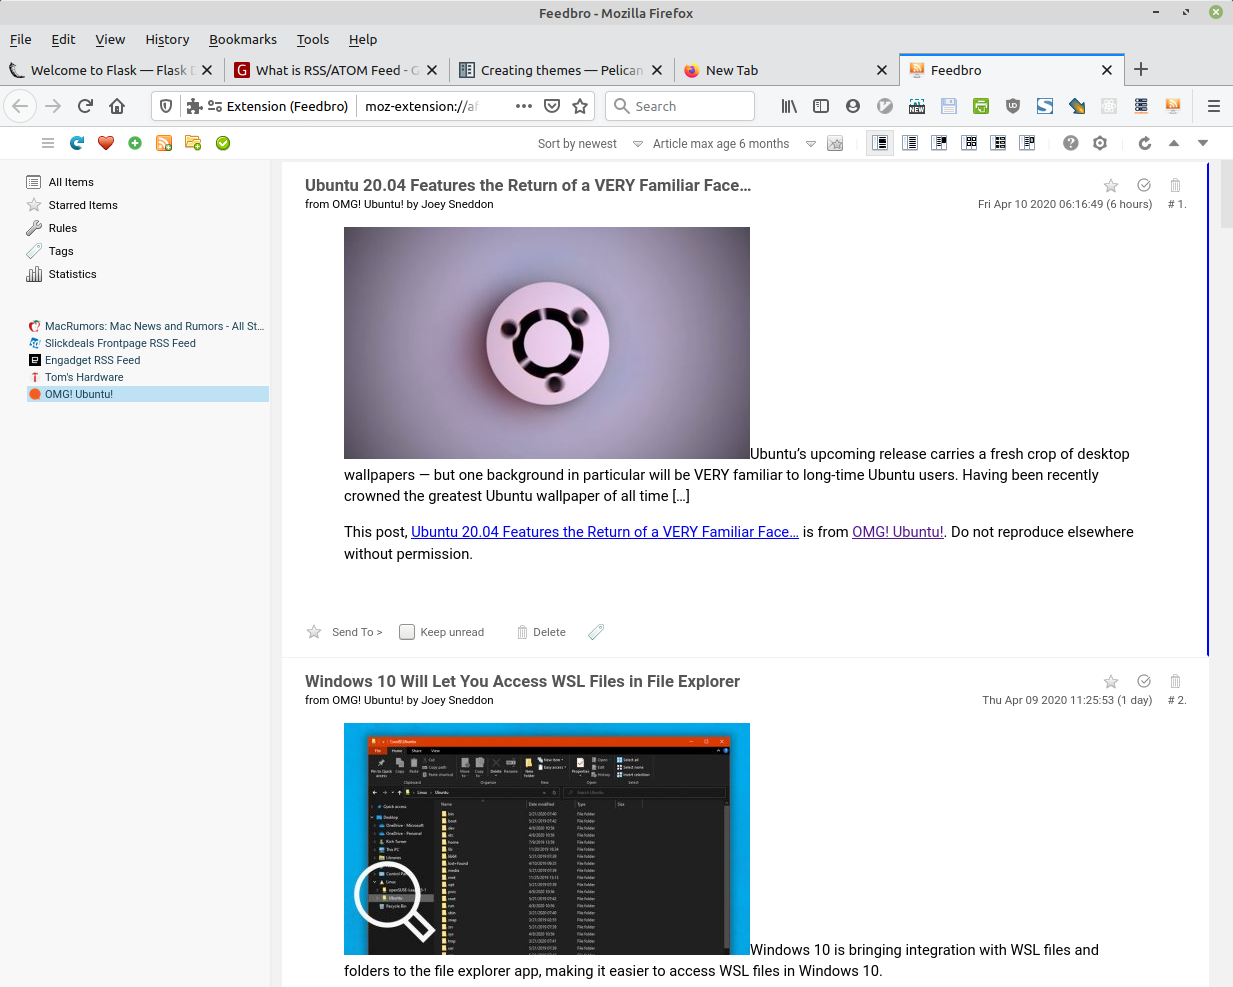Open the Article max age dropdown
Screen dimensions: 1233x987
click(734, 144)
